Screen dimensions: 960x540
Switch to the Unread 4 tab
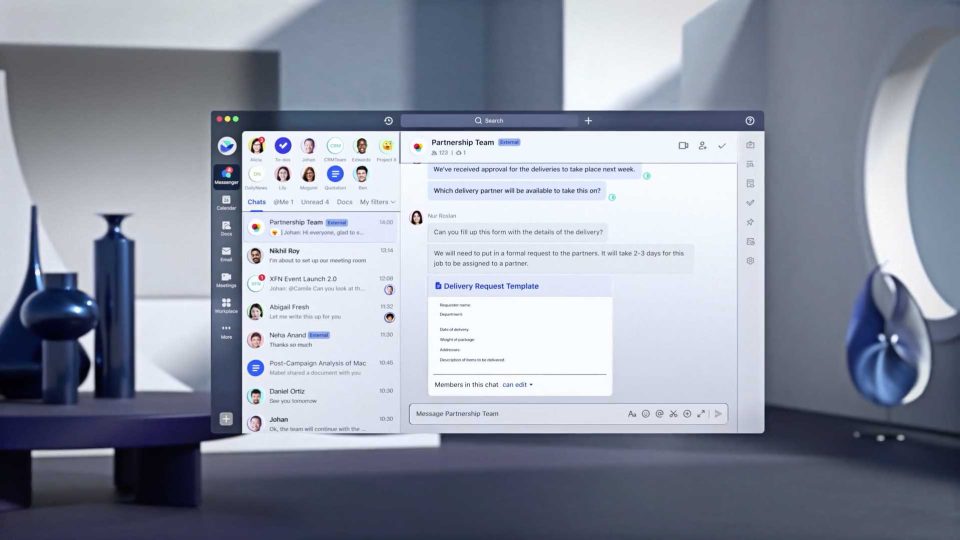pos(315,202)
